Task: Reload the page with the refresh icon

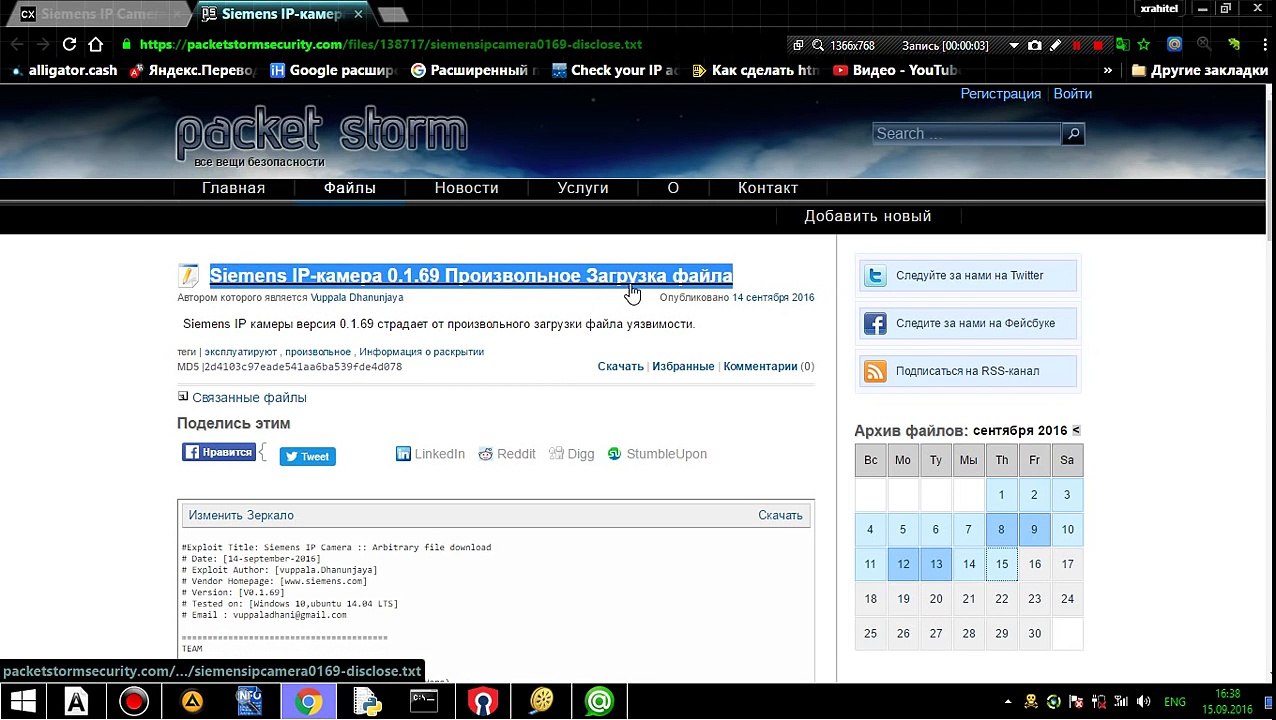Action: (69, 44)
